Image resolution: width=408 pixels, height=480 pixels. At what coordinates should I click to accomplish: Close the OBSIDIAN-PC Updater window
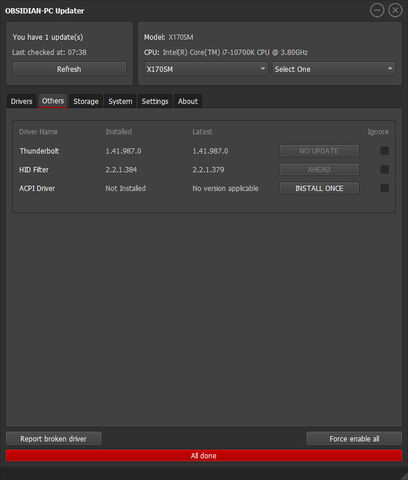coord(395,11)
